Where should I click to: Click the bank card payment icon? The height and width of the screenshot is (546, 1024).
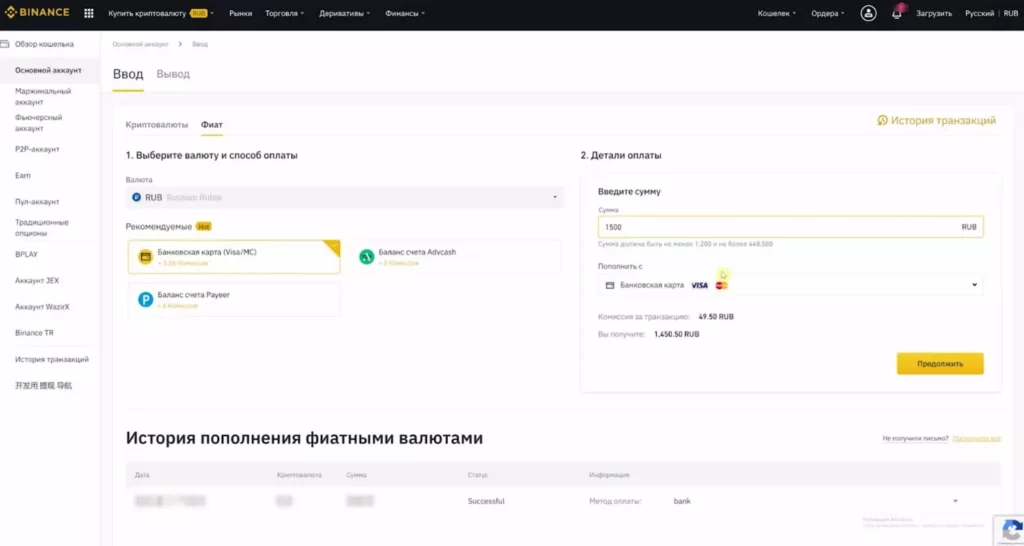[x=146, y=257]
